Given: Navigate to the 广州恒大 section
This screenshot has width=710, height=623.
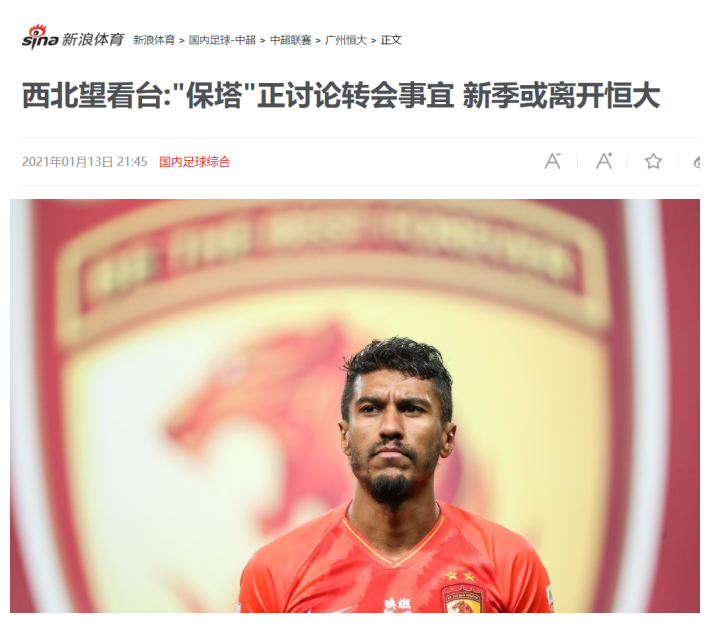Looking at the screenshot, I should pos(346,40).
